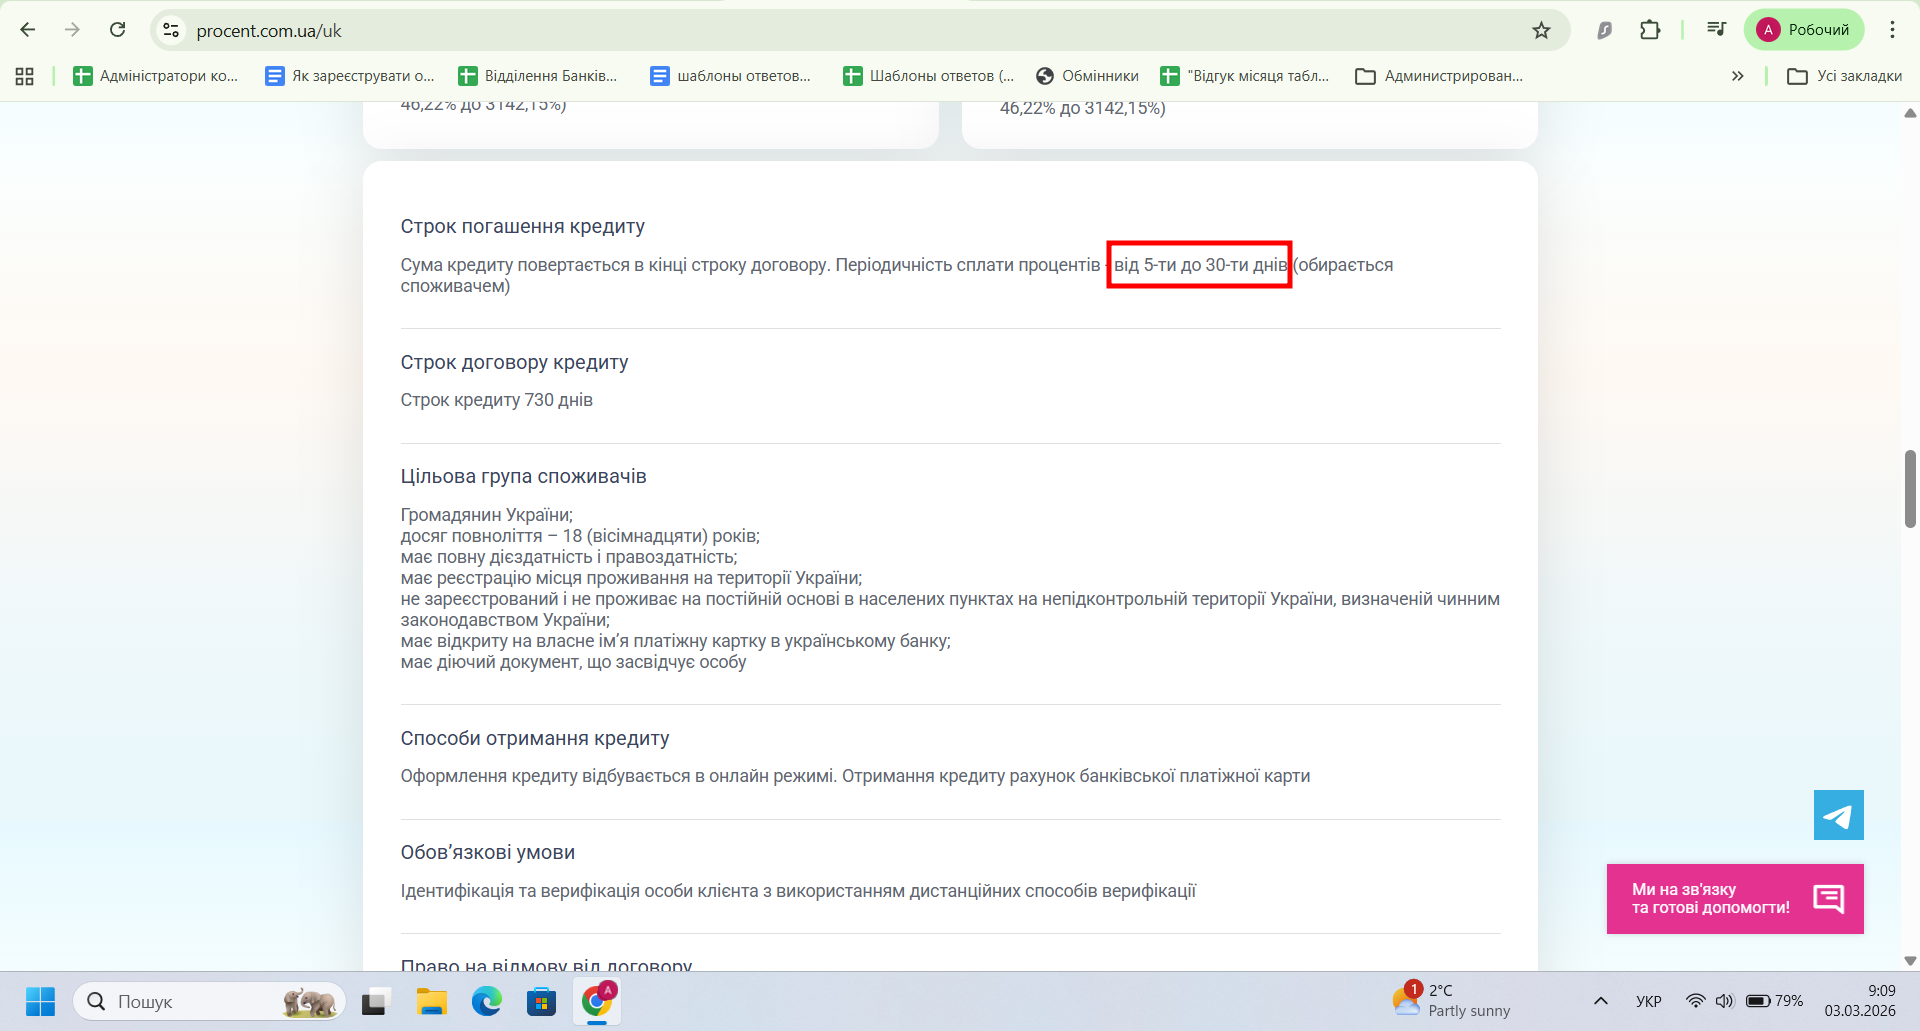Open site information icon in address bar
The width and height of the screenshot is (1920, 1031).
point(172,30)
